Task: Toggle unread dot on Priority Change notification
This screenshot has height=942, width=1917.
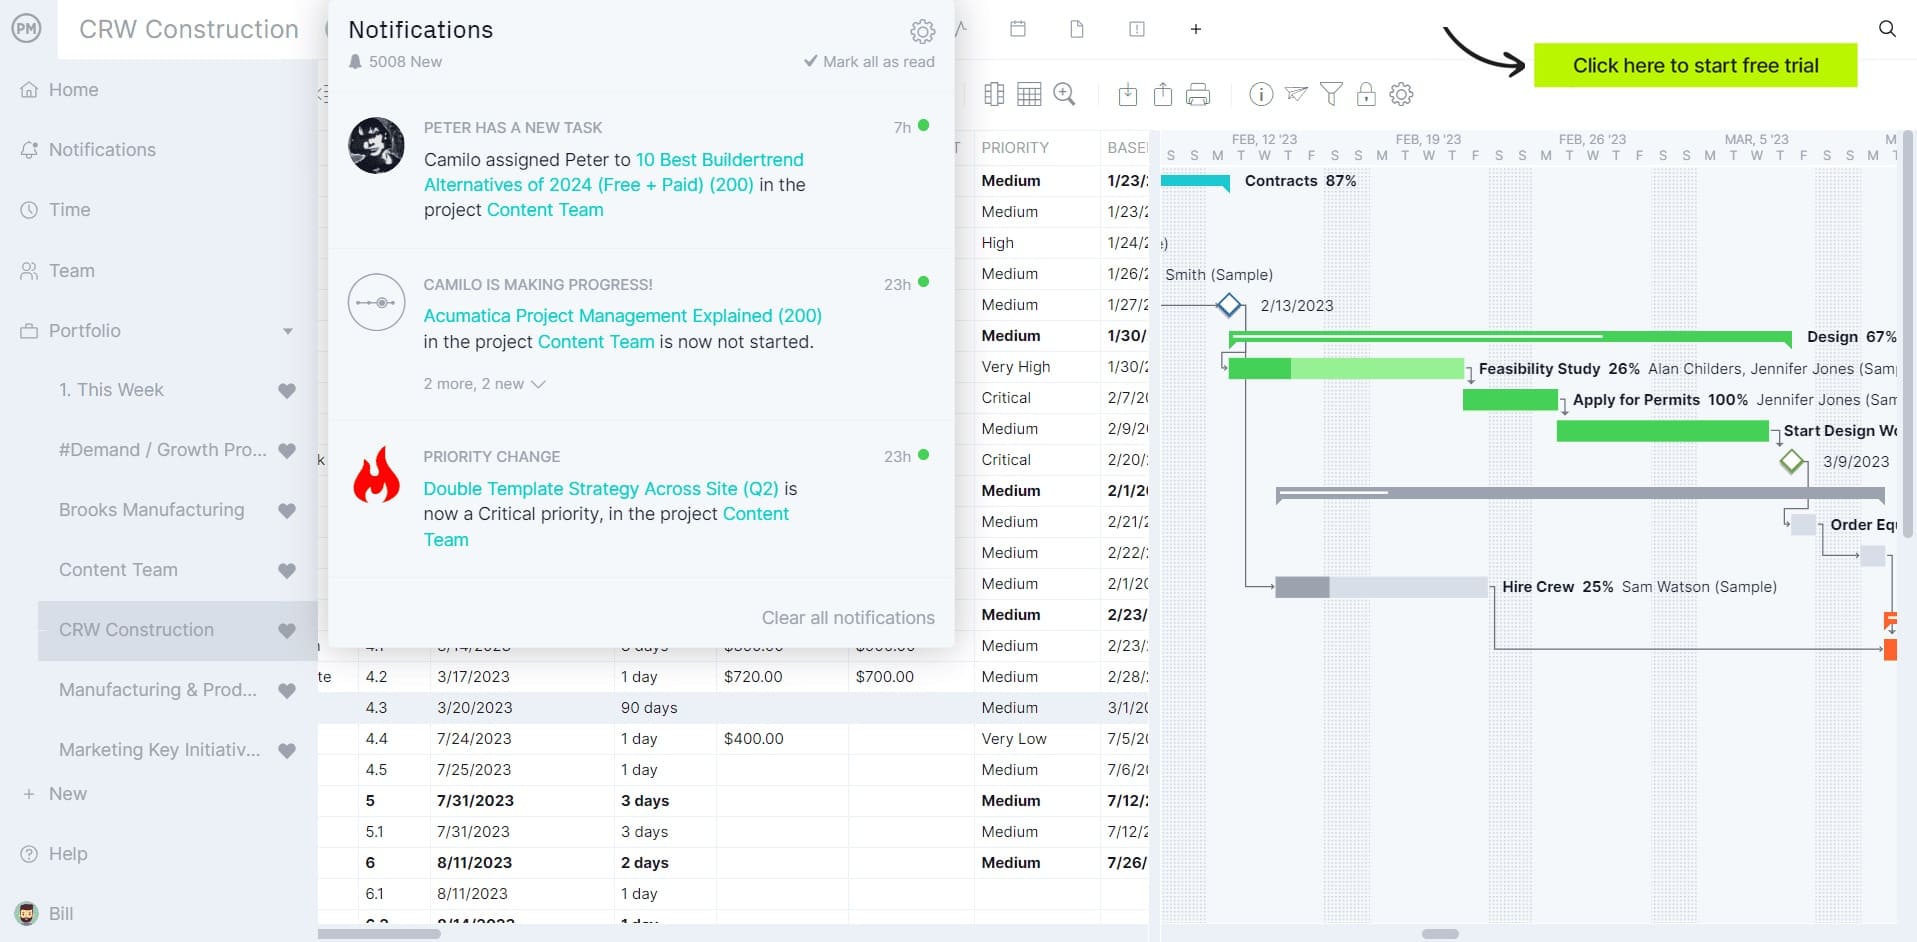Action: tap(923, 455)
